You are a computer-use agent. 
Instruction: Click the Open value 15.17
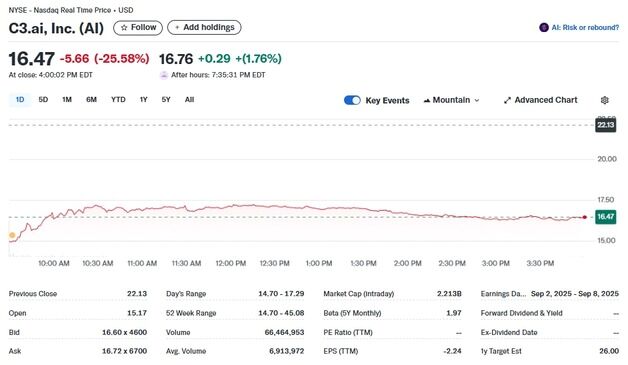point(137,313)
